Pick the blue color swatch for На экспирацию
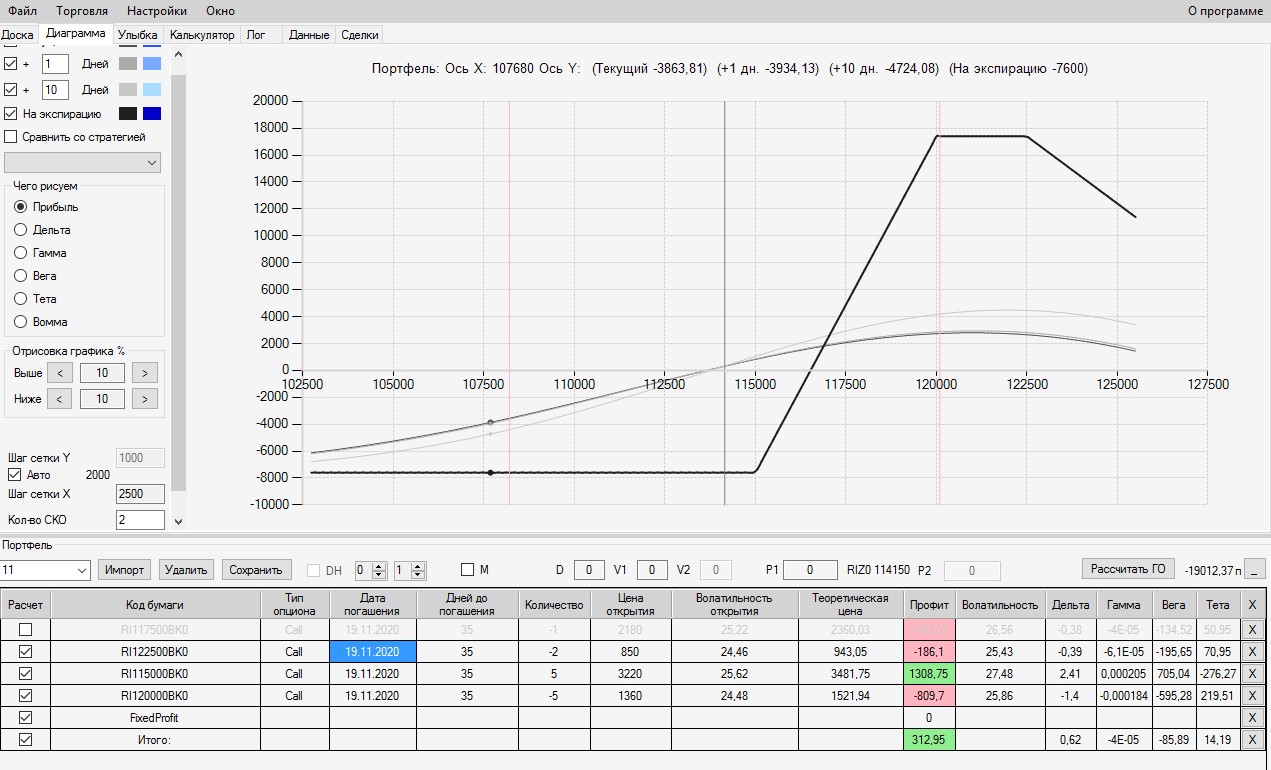 (x=152, y=114)
